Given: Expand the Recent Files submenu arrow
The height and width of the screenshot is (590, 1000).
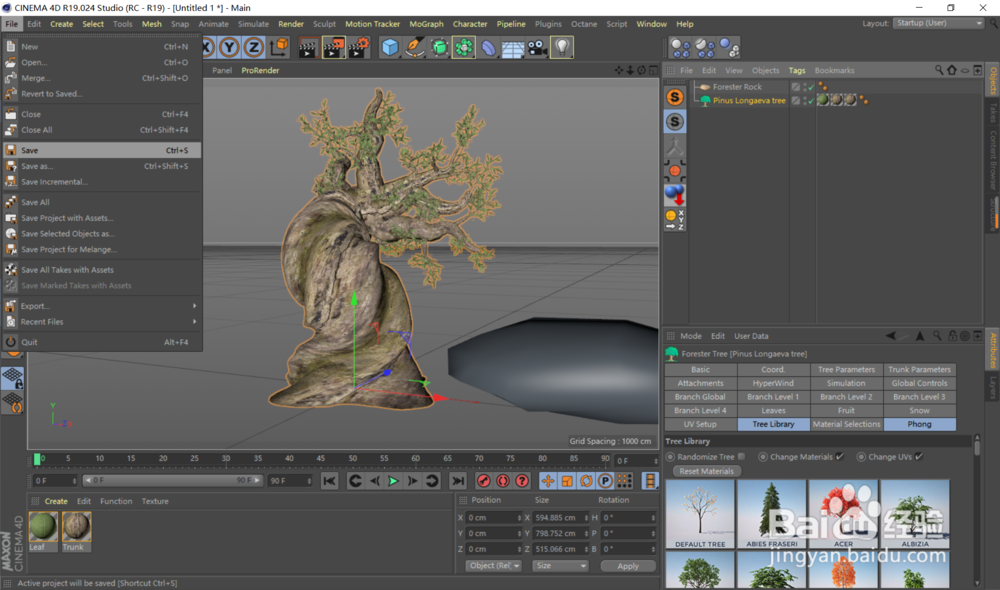Looking at the screenshot, I should tap(195, 322).
